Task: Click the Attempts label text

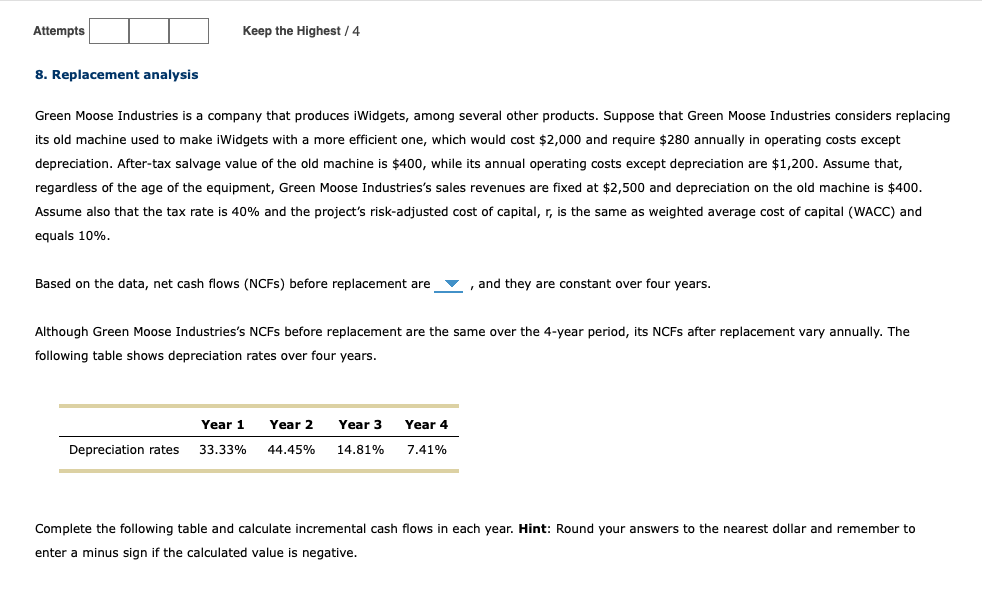Action: 57,31
